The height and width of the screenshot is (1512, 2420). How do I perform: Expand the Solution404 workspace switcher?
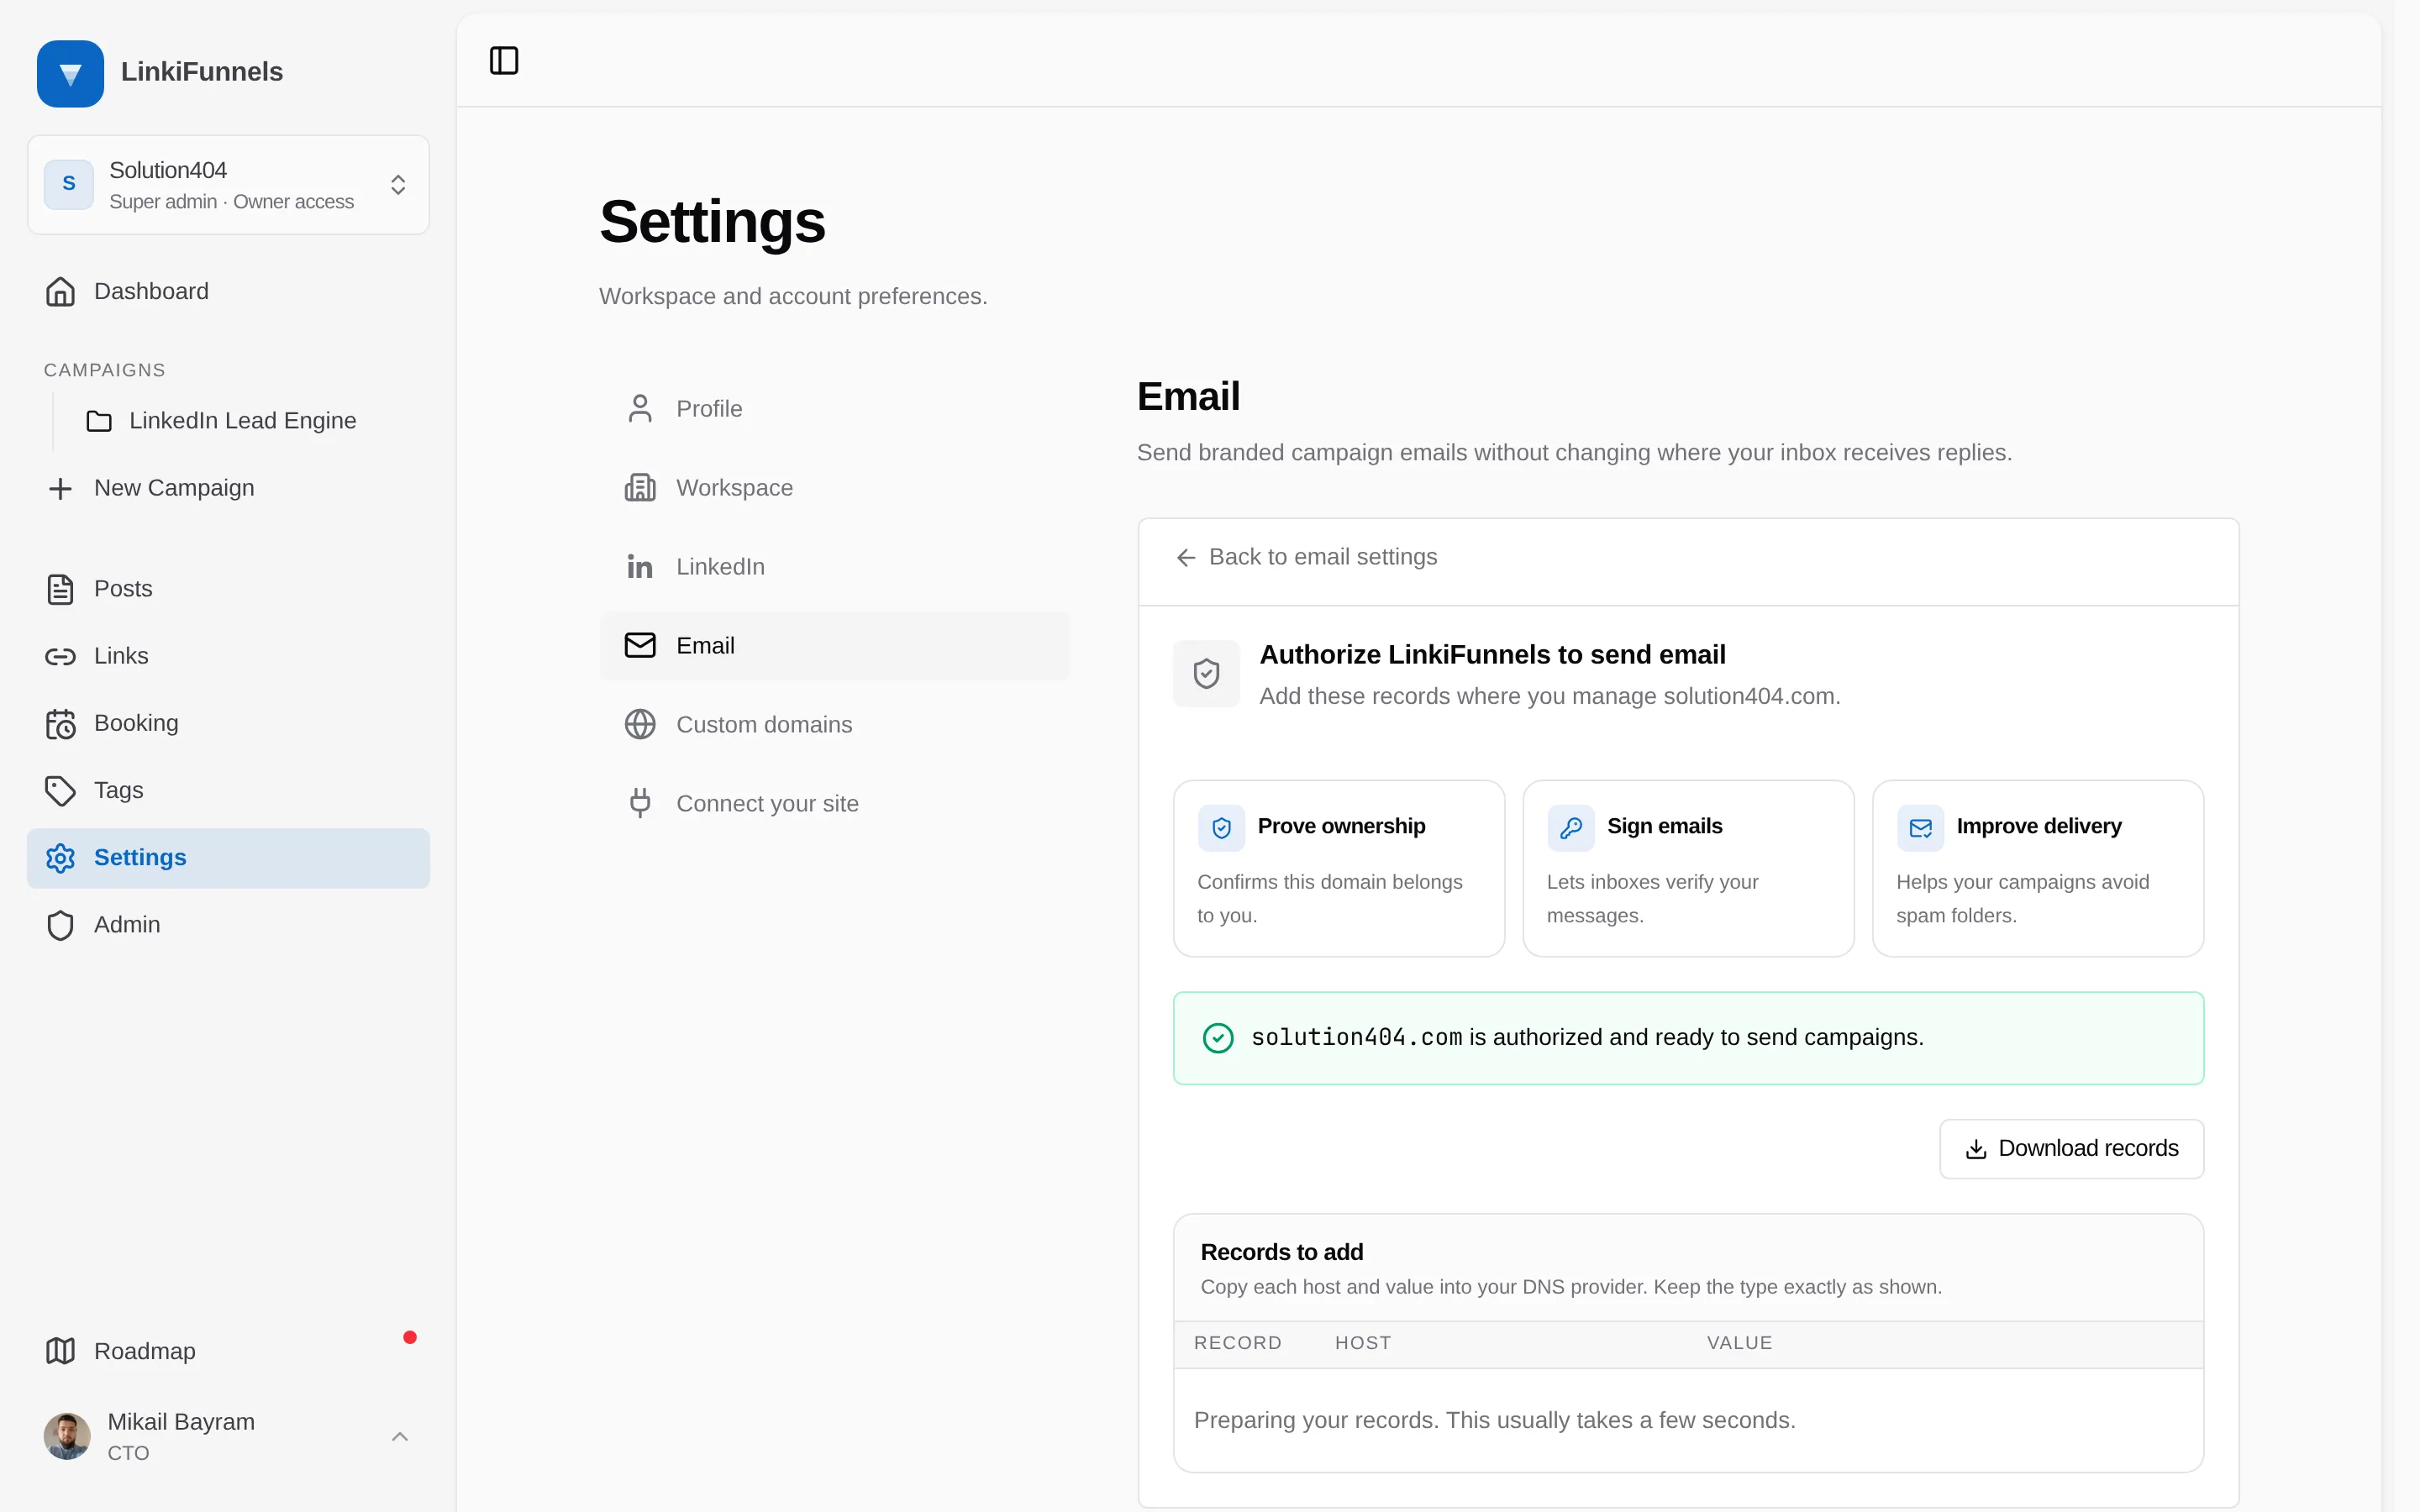(228, 185)
